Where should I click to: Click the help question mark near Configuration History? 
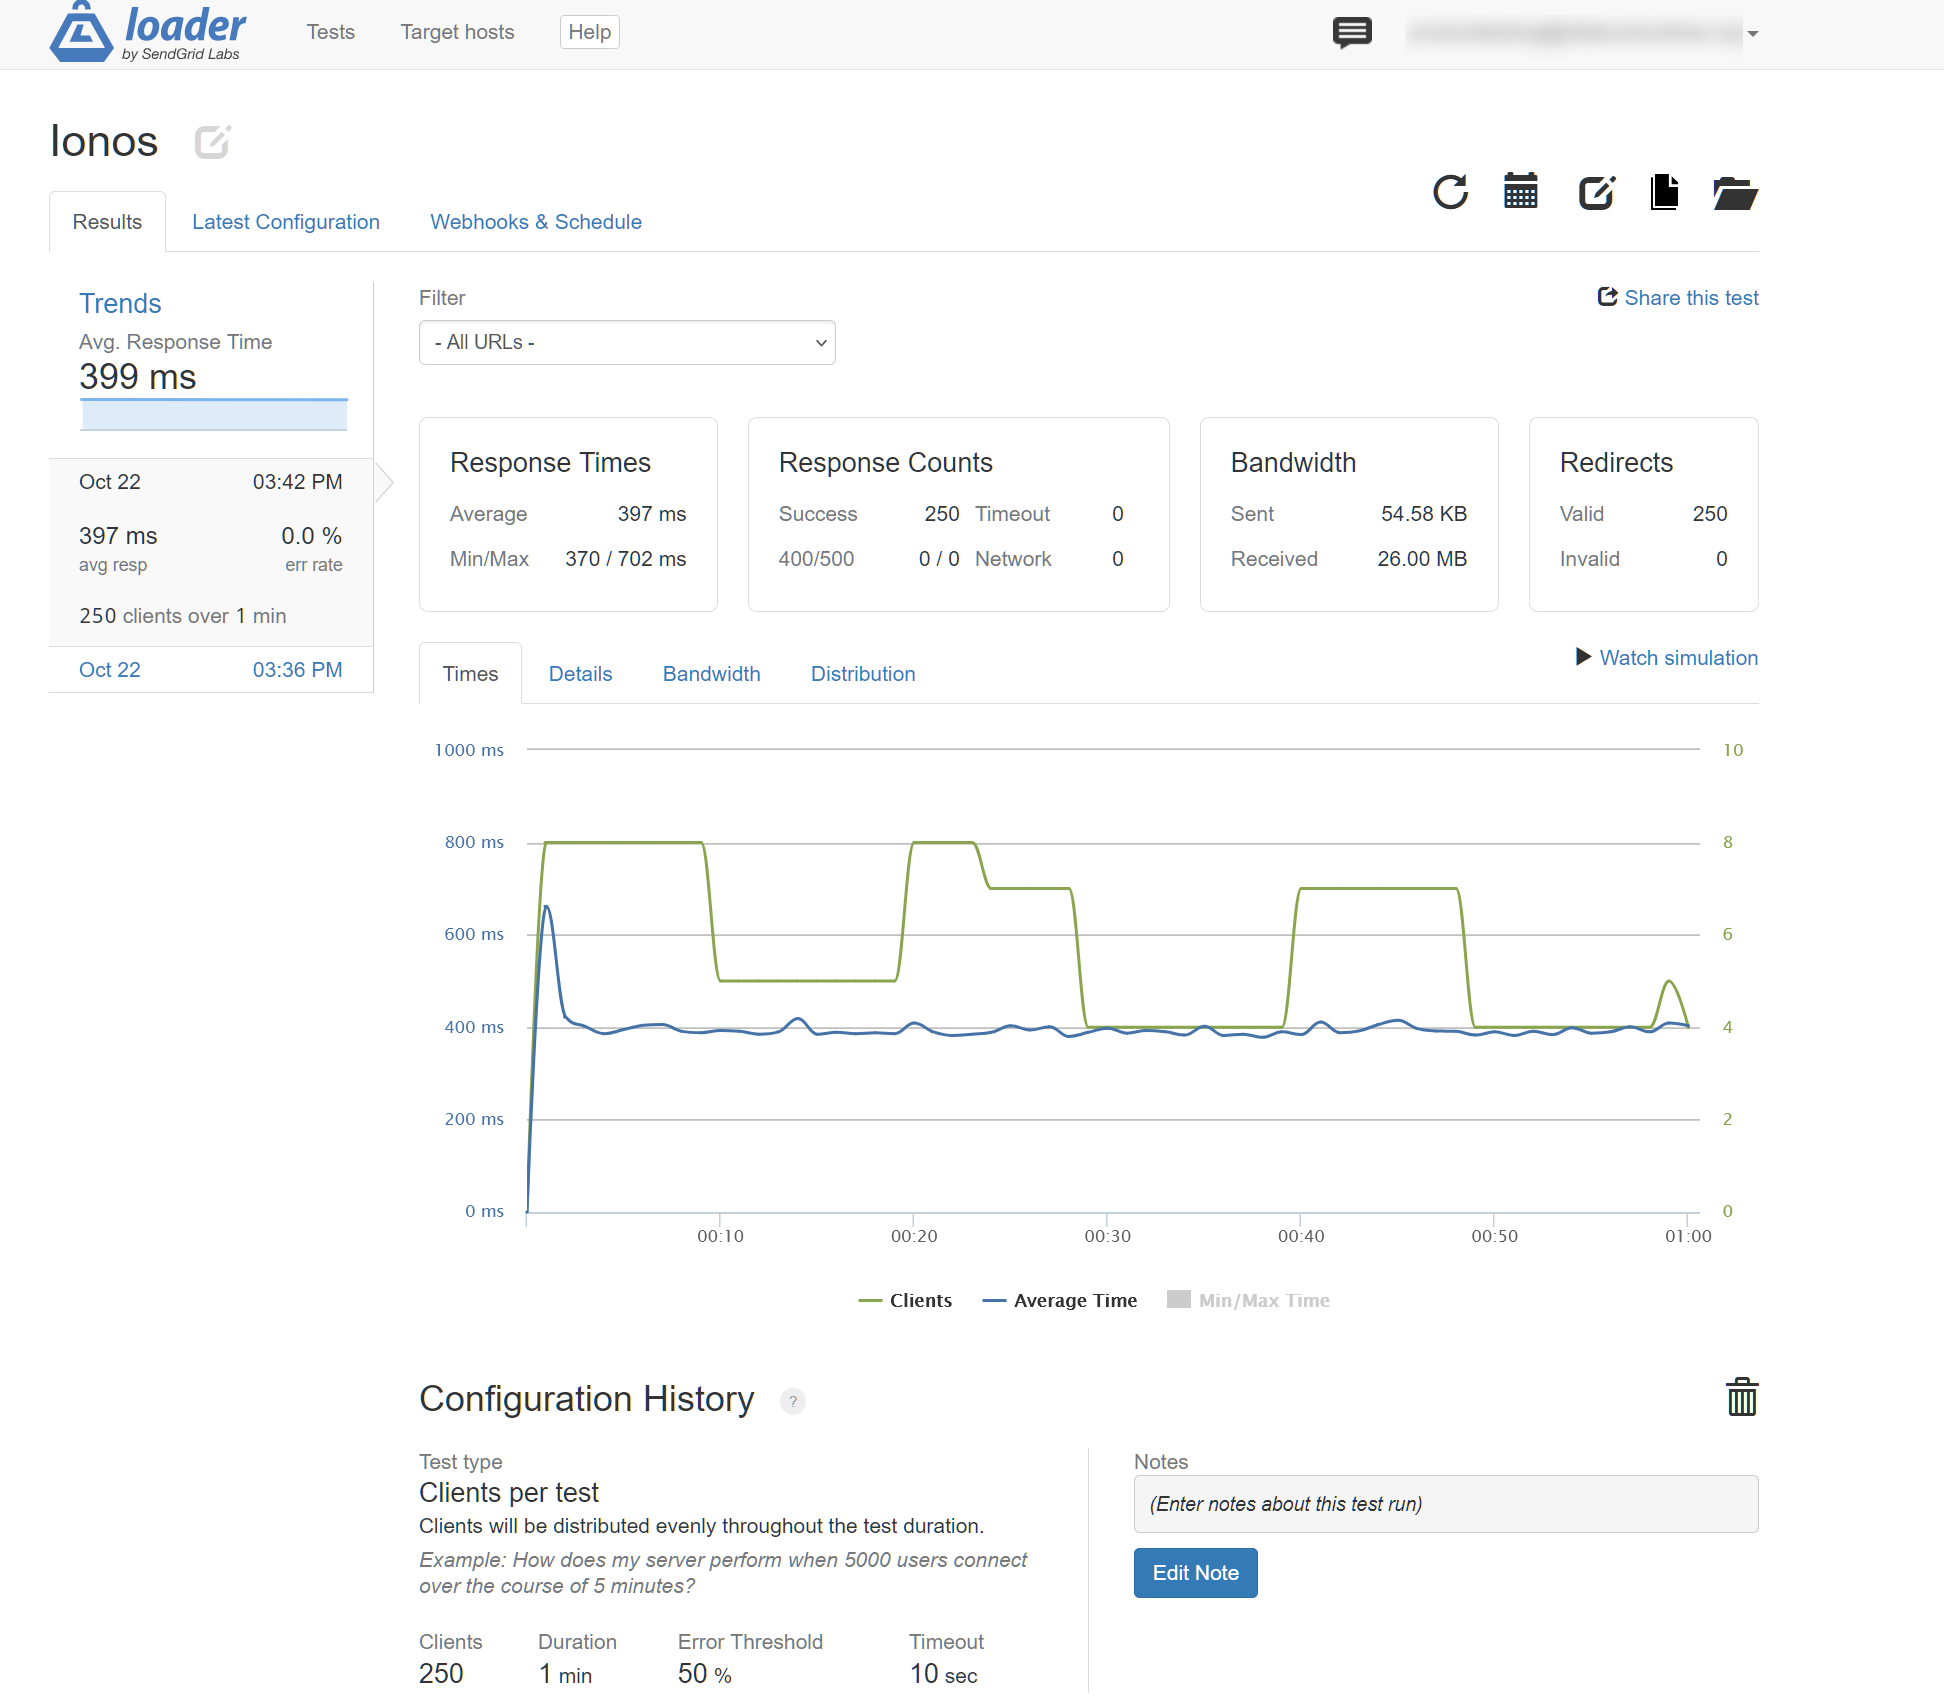click(x=793, y=1401)
